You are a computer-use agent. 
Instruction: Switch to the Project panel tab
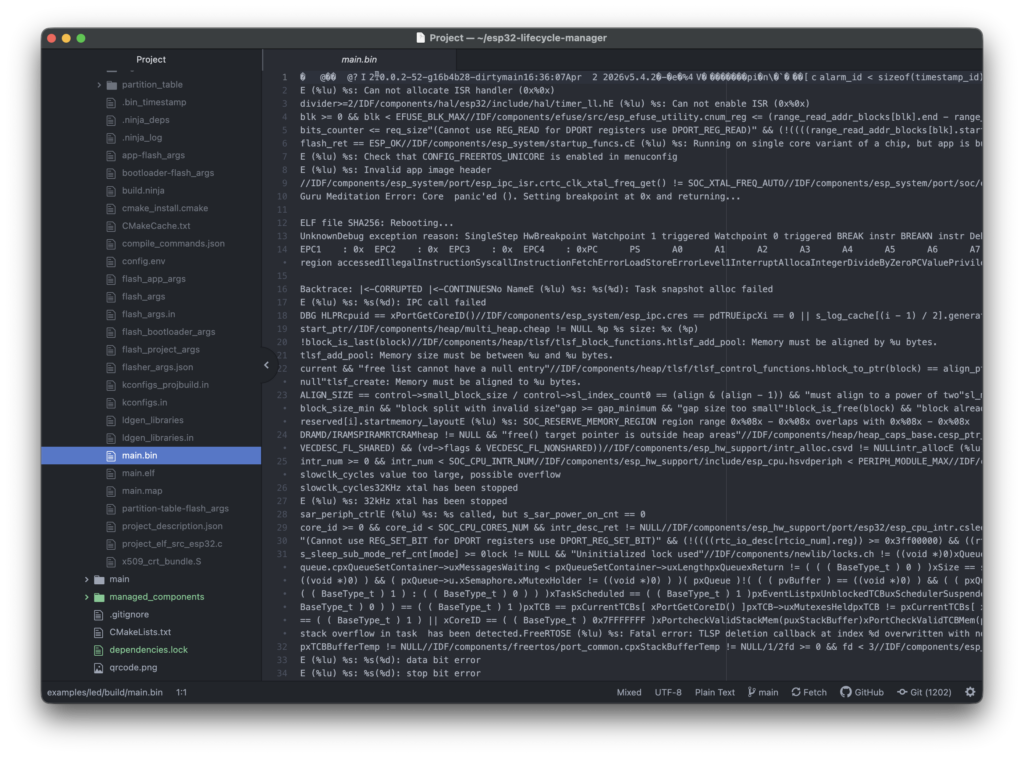151,60
